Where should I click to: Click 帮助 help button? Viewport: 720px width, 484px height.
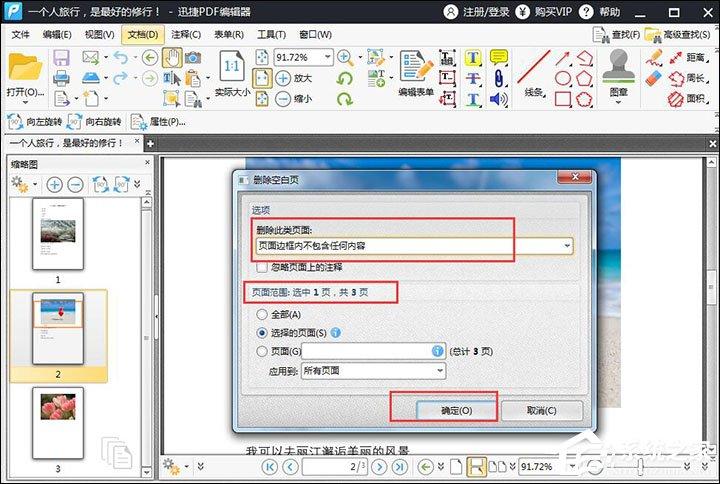click(x=600, y=11)
